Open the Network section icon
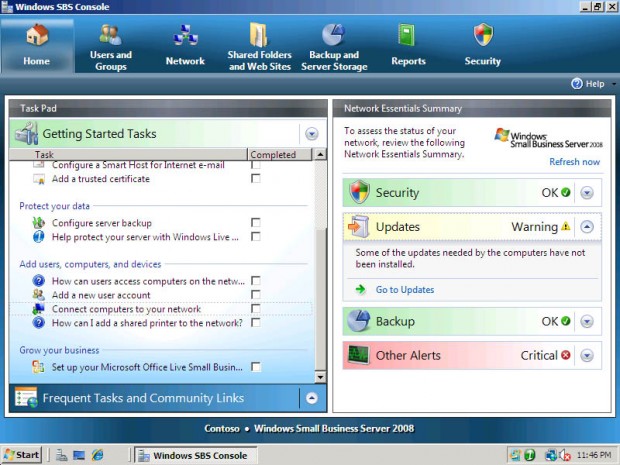620x465 pixels. pyautogui.click(x=185, y=36)
